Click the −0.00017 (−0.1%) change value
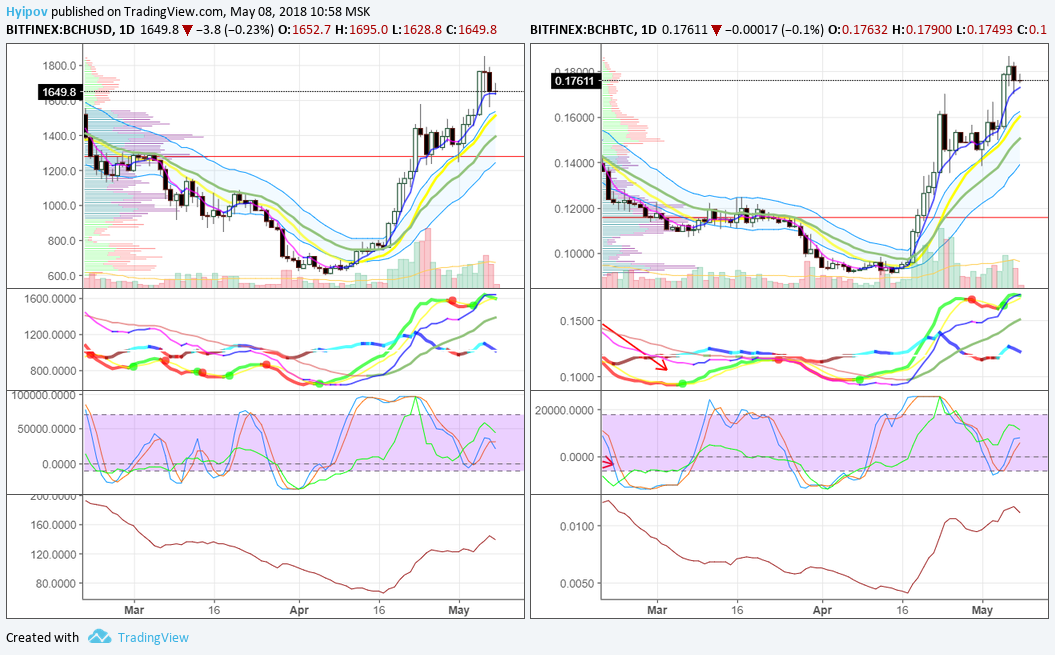 (774, 30)
